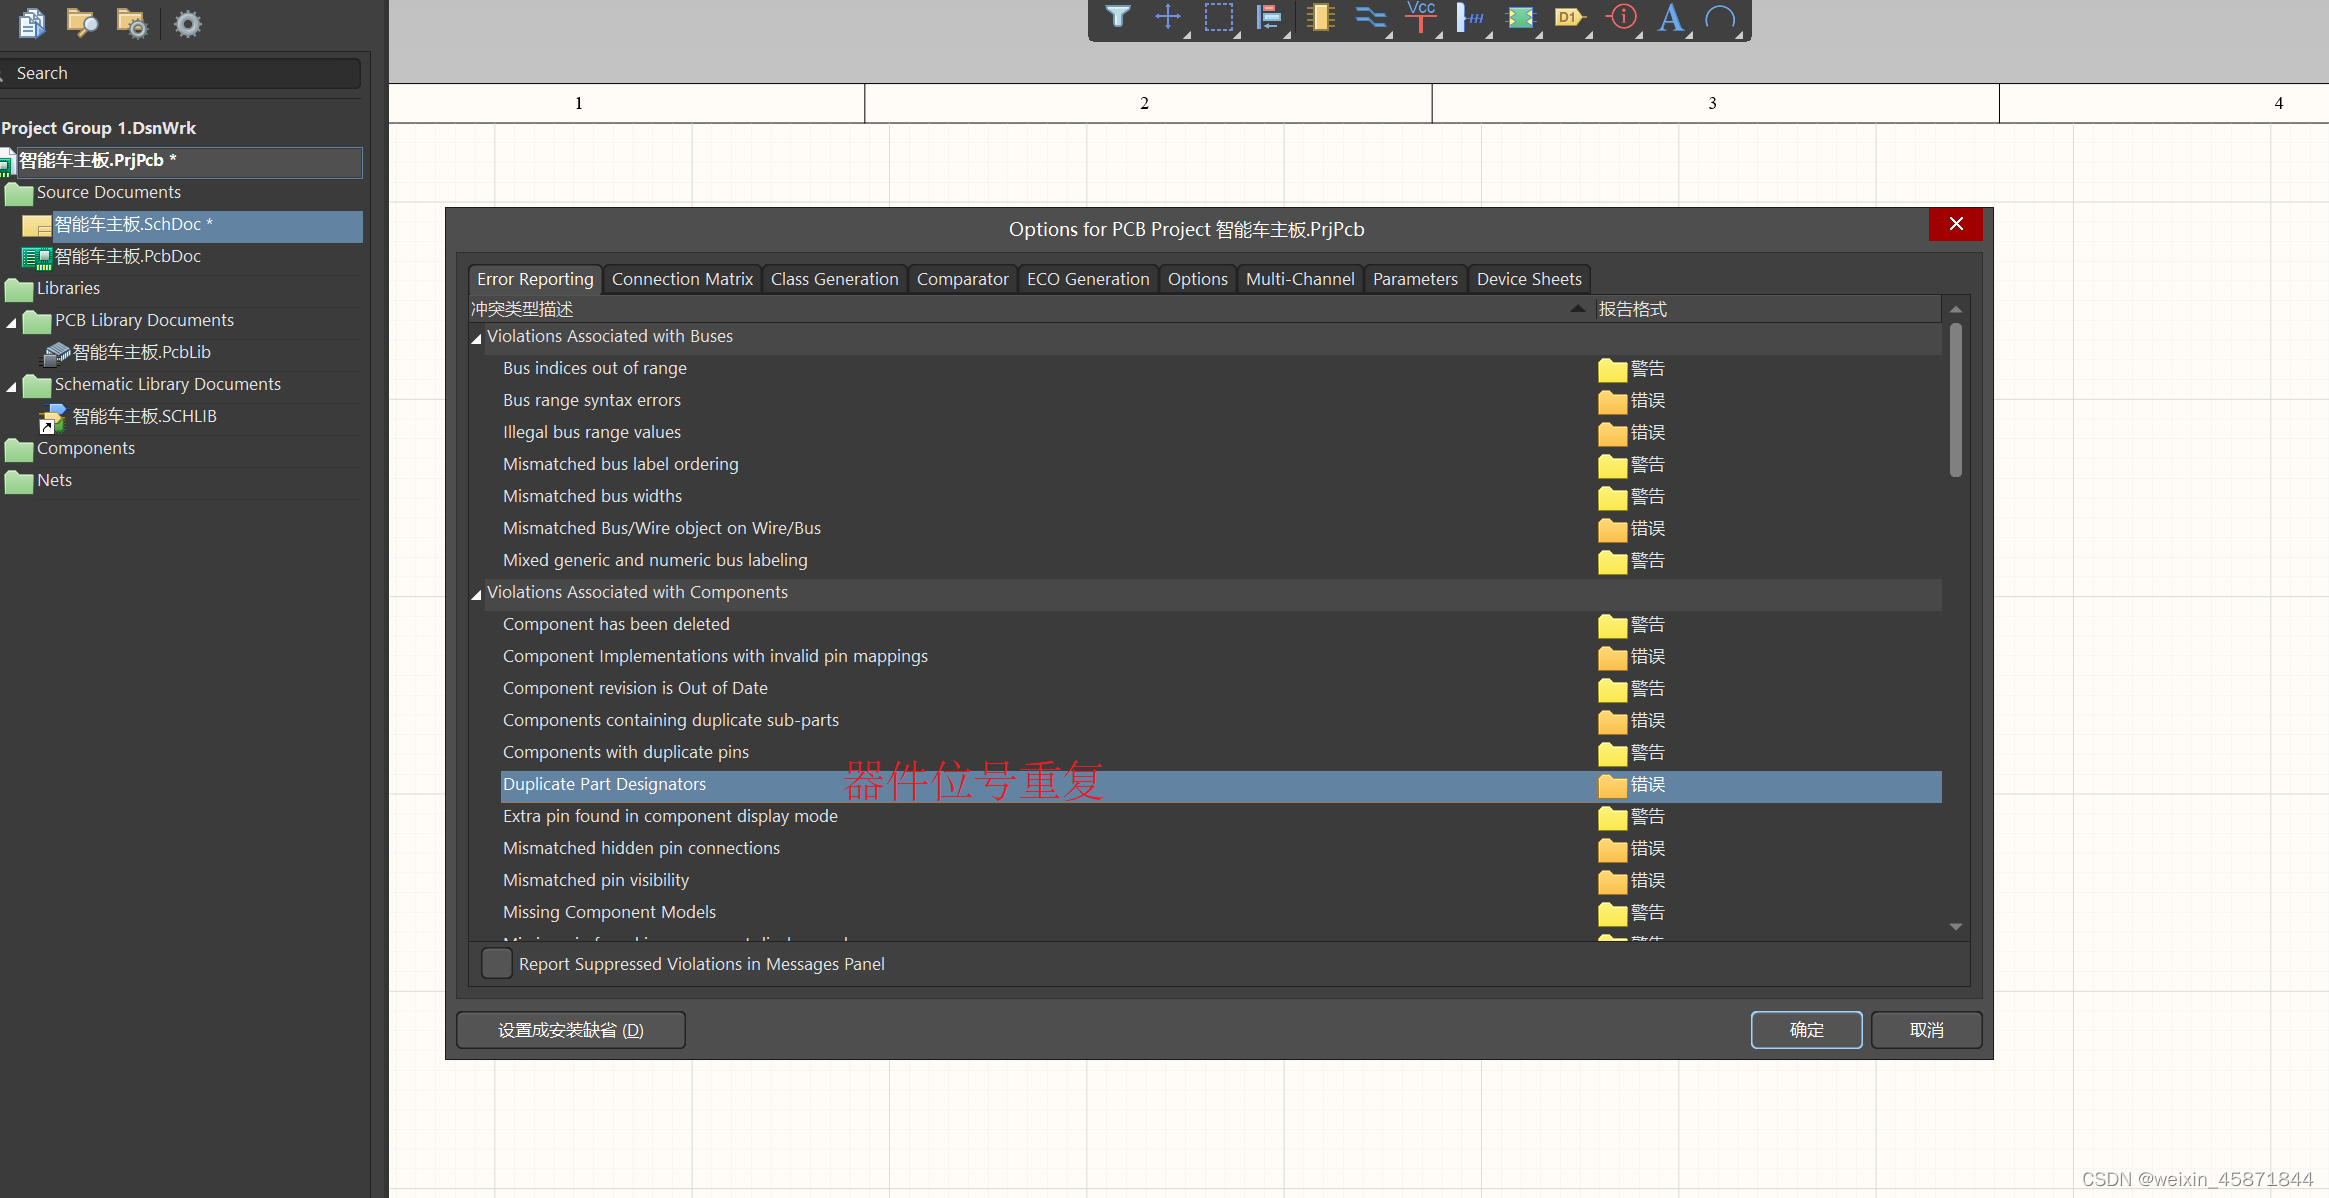Click report mode folder for Duplicate Part Designators
Screen dimensions: 2329x1198
1611,785
